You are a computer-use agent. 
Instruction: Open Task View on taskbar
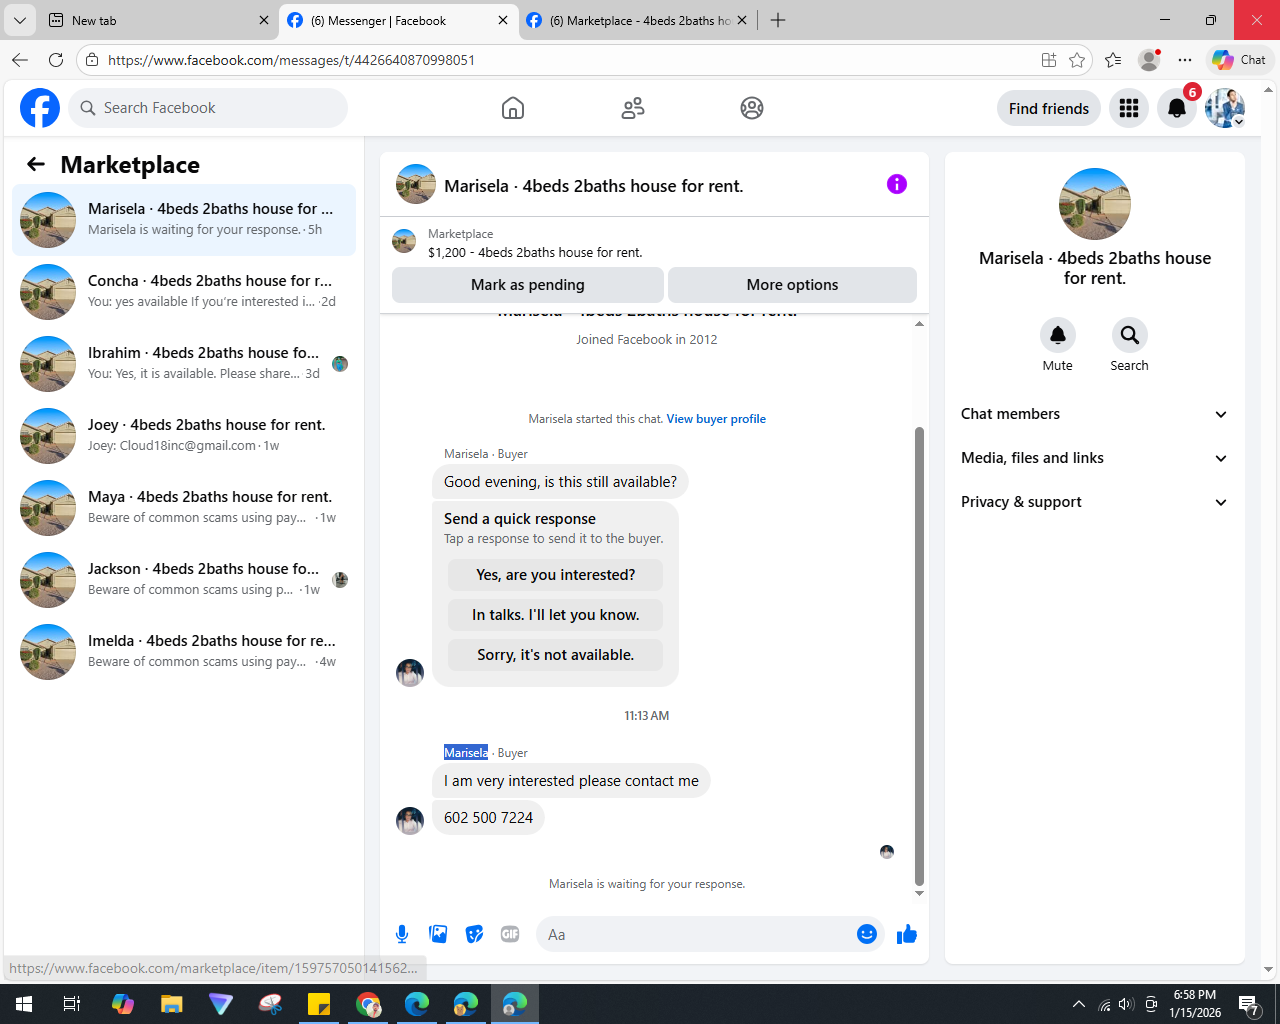72,1004
